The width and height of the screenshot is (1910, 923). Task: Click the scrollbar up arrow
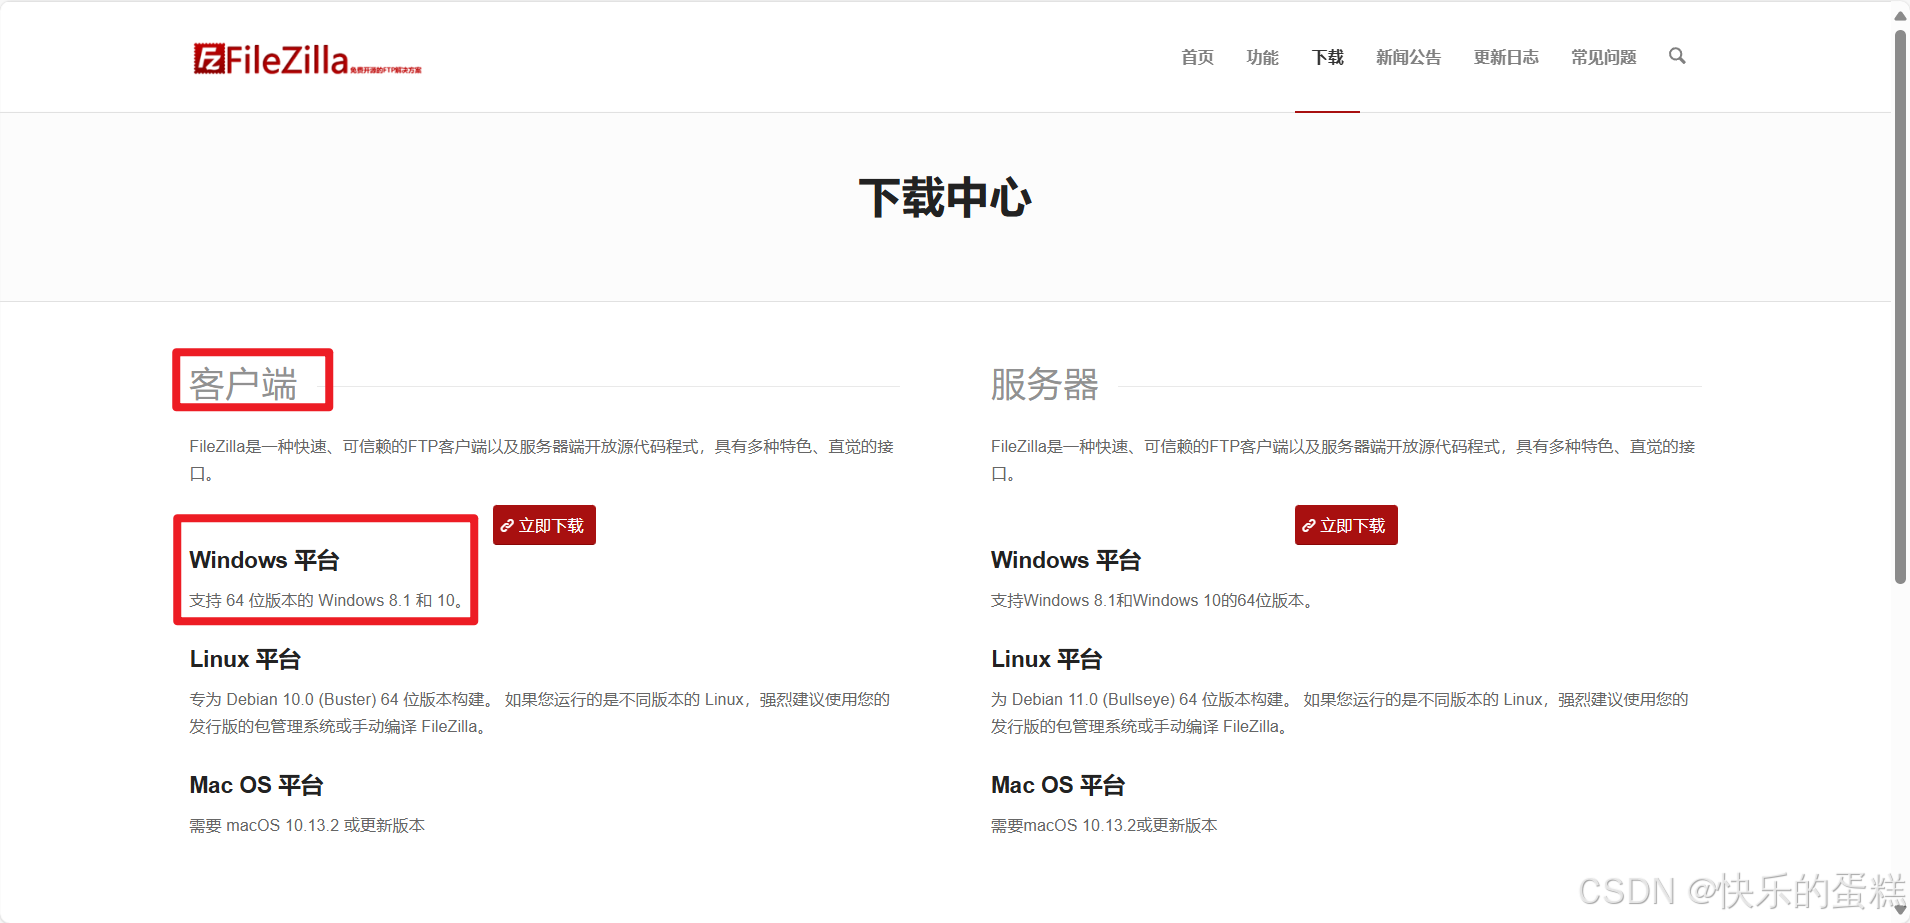coord(1900,15)
